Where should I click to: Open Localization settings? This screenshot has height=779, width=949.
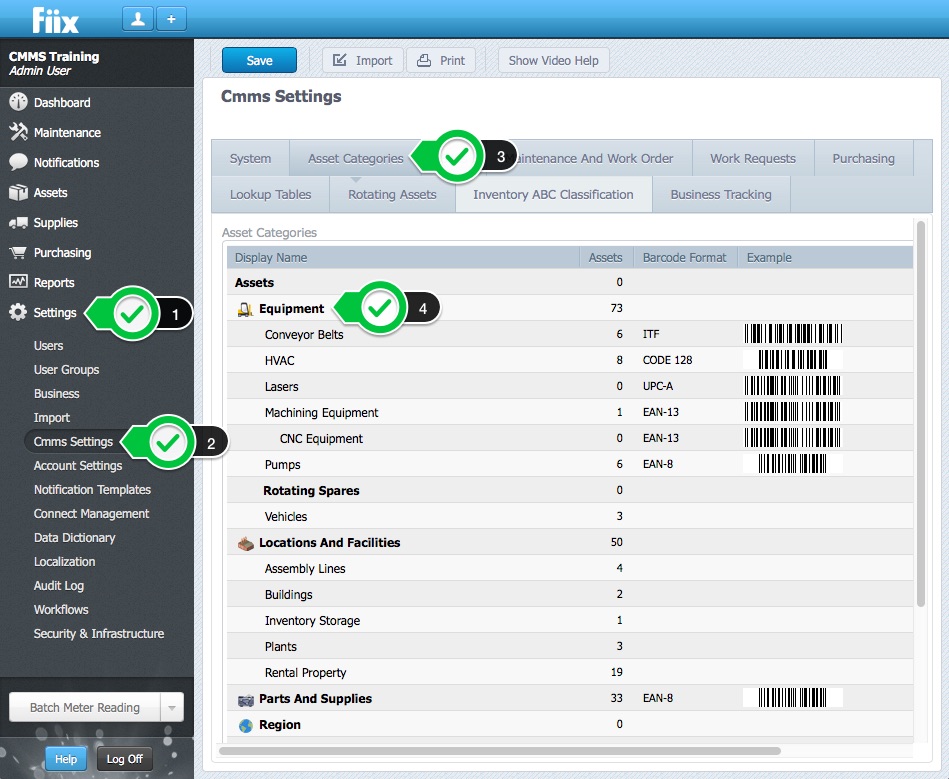64,562
